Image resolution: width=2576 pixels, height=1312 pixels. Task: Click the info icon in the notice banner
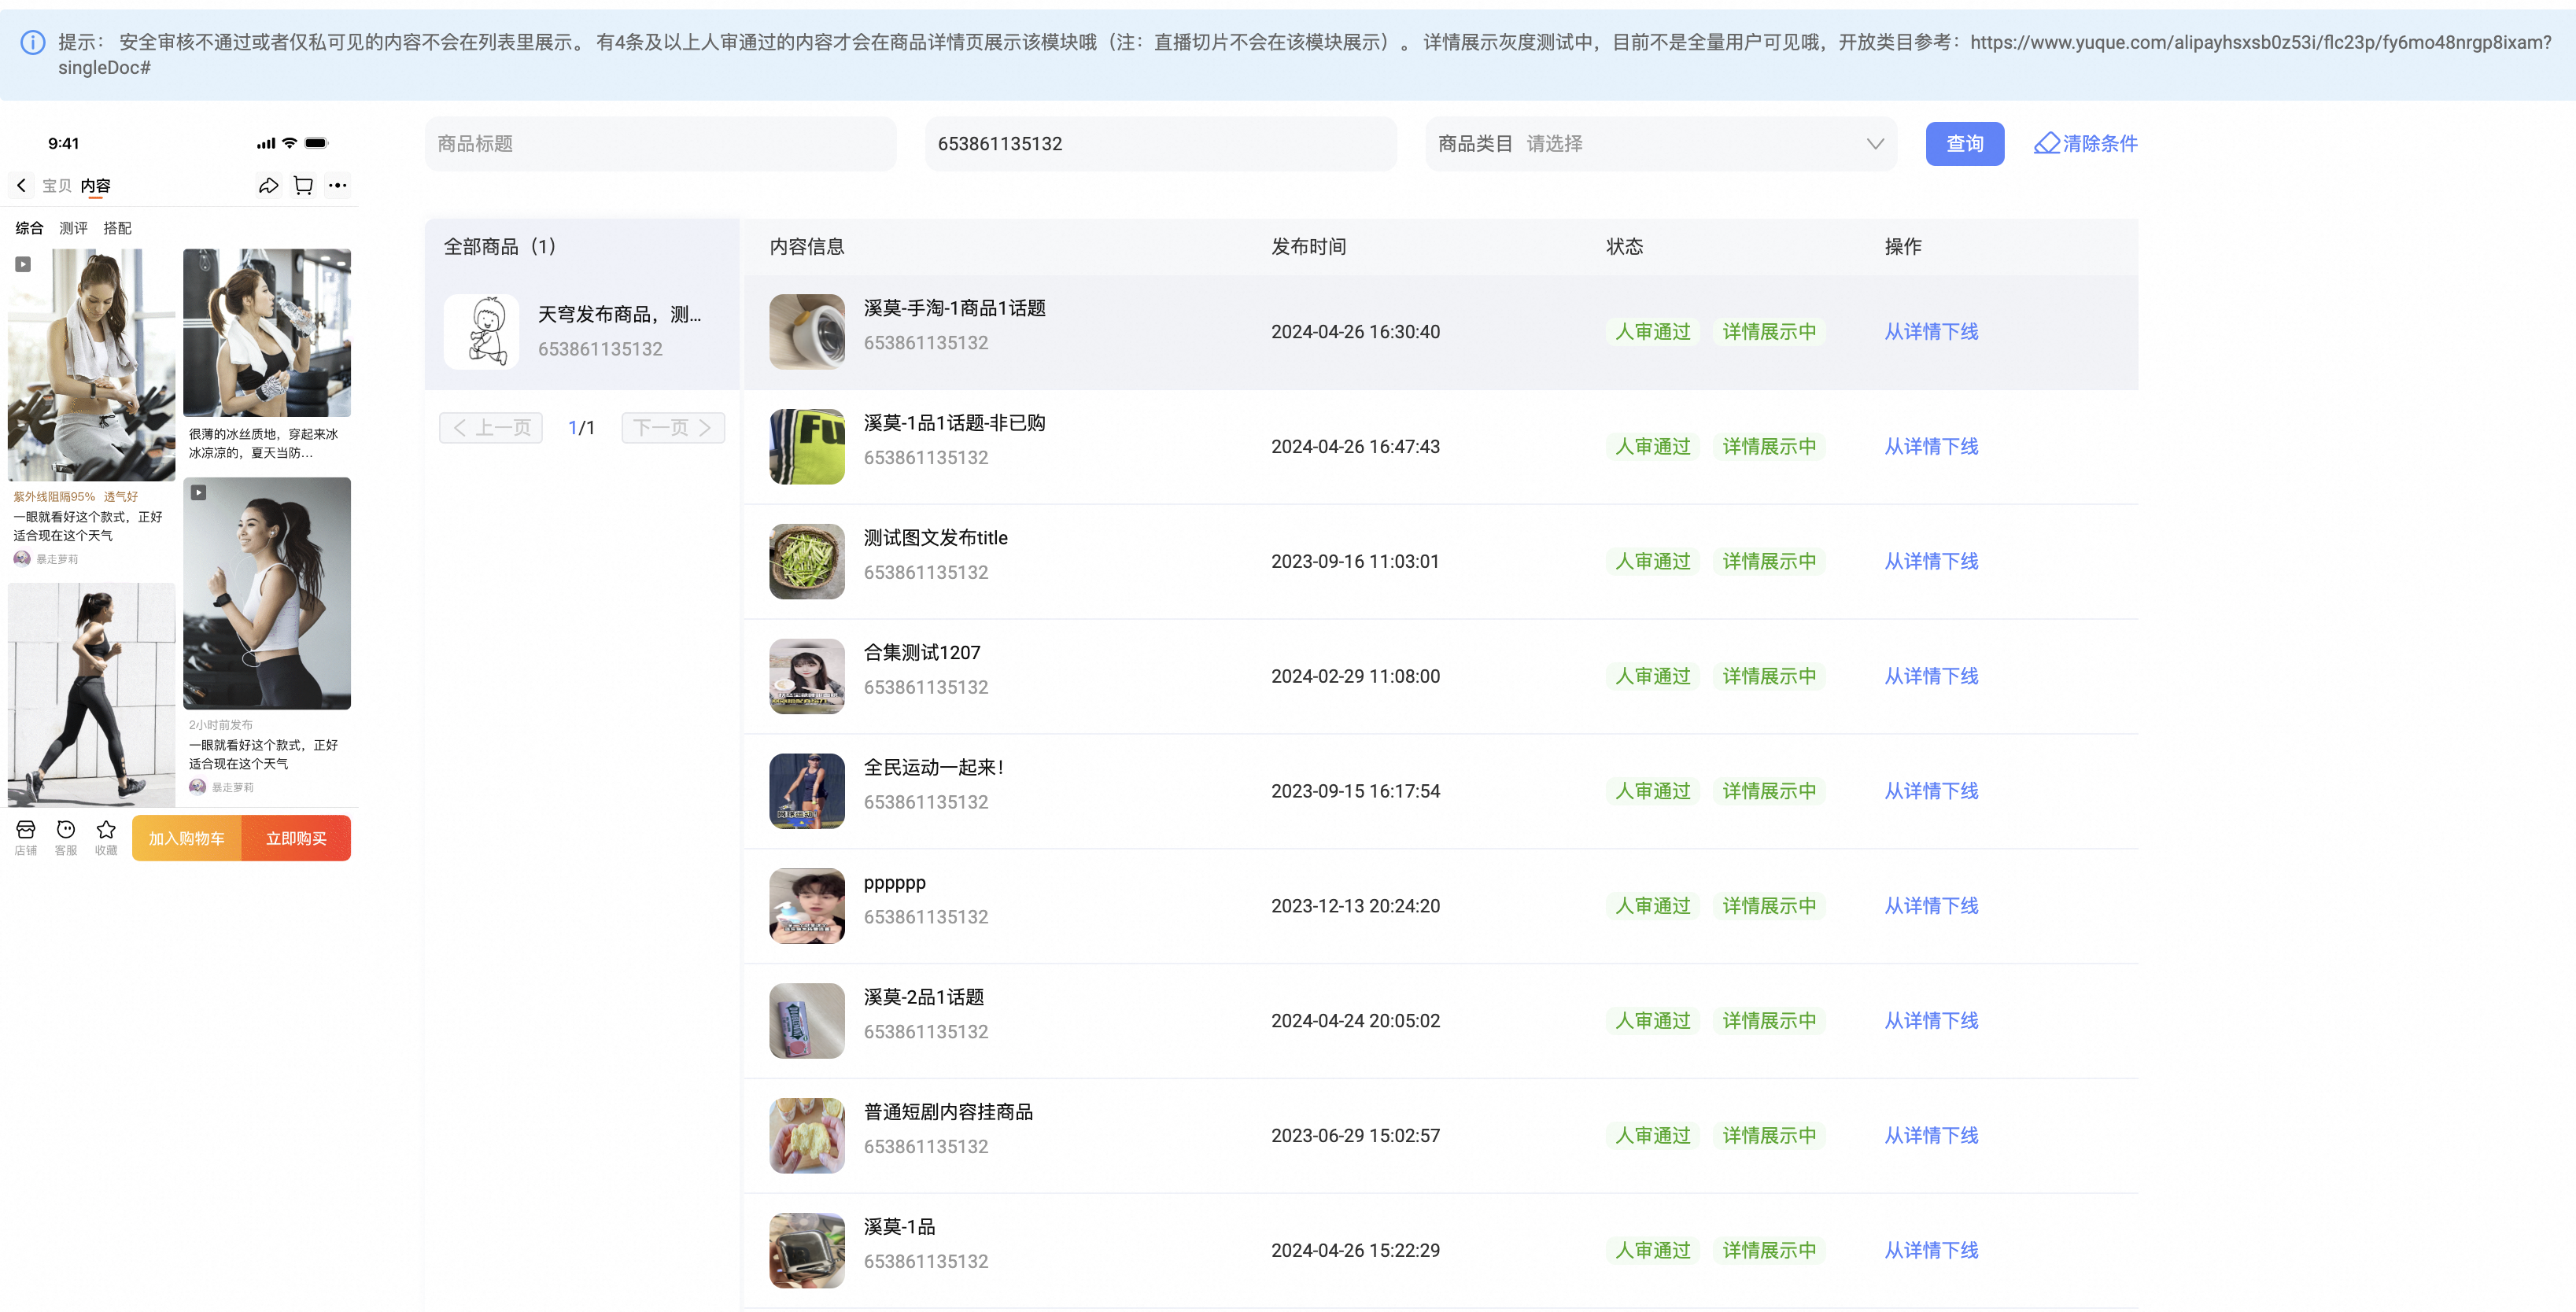33,42
